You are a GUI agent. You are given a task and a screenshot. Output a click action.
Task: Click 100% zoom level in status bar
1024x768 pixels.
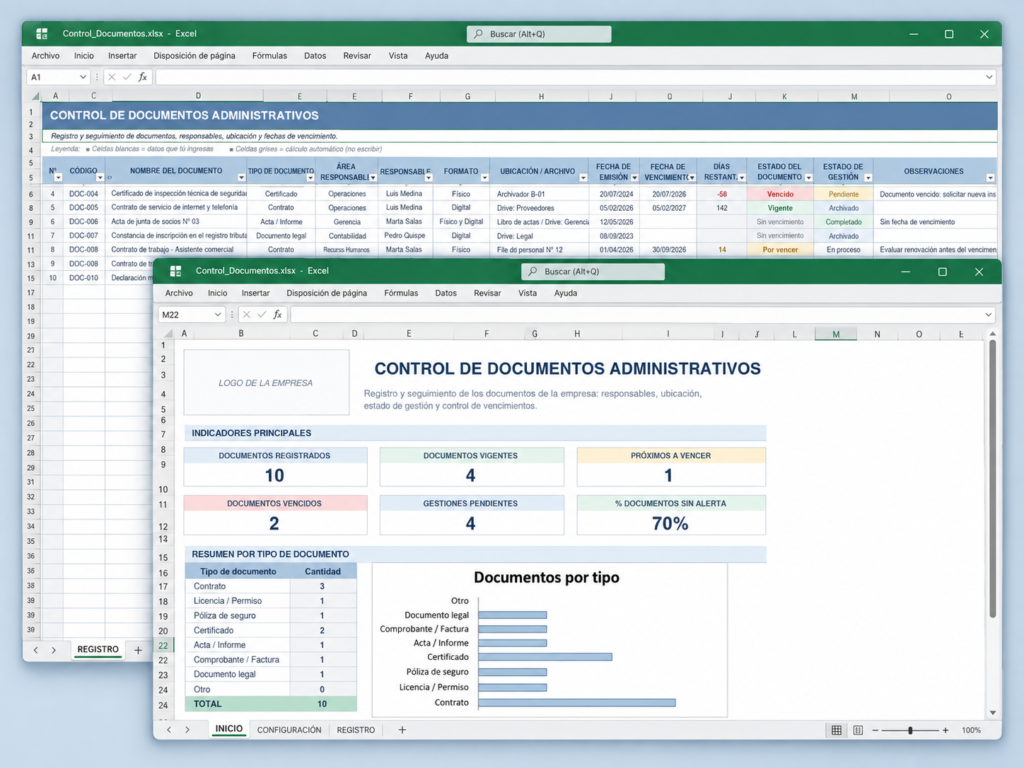972,730
